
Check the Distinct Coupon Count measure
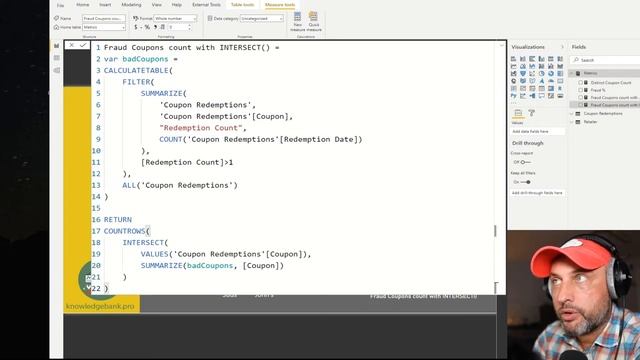(580, 82)
